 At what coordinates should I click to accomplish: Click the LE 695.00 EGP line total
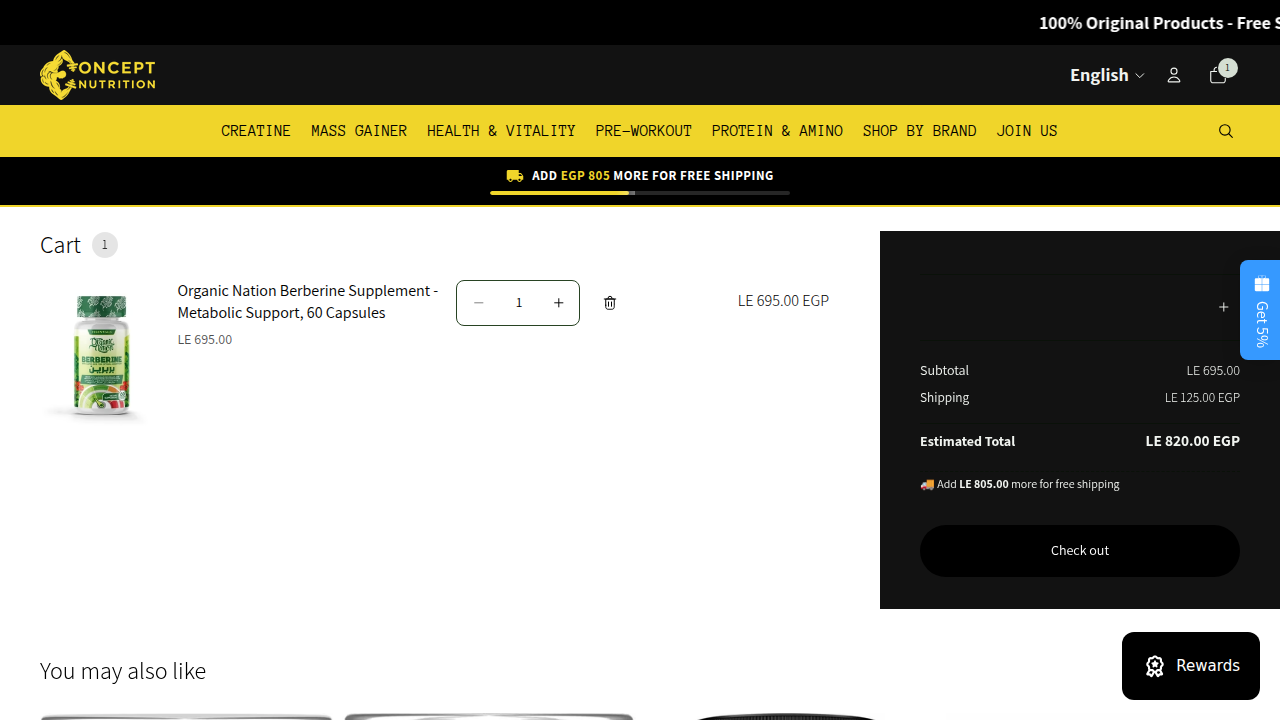click(783, 300)
